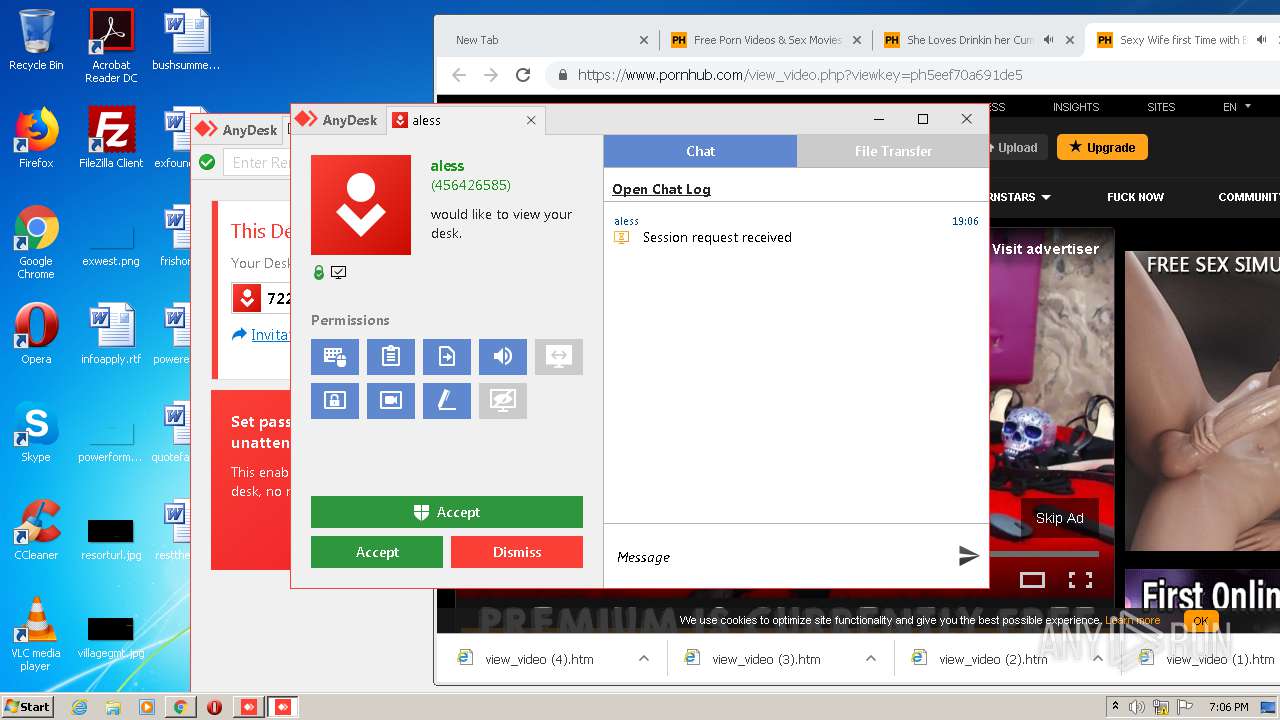Open the Windows Start button
Screen dimensions: 1280x720
[x=27, y=706]
